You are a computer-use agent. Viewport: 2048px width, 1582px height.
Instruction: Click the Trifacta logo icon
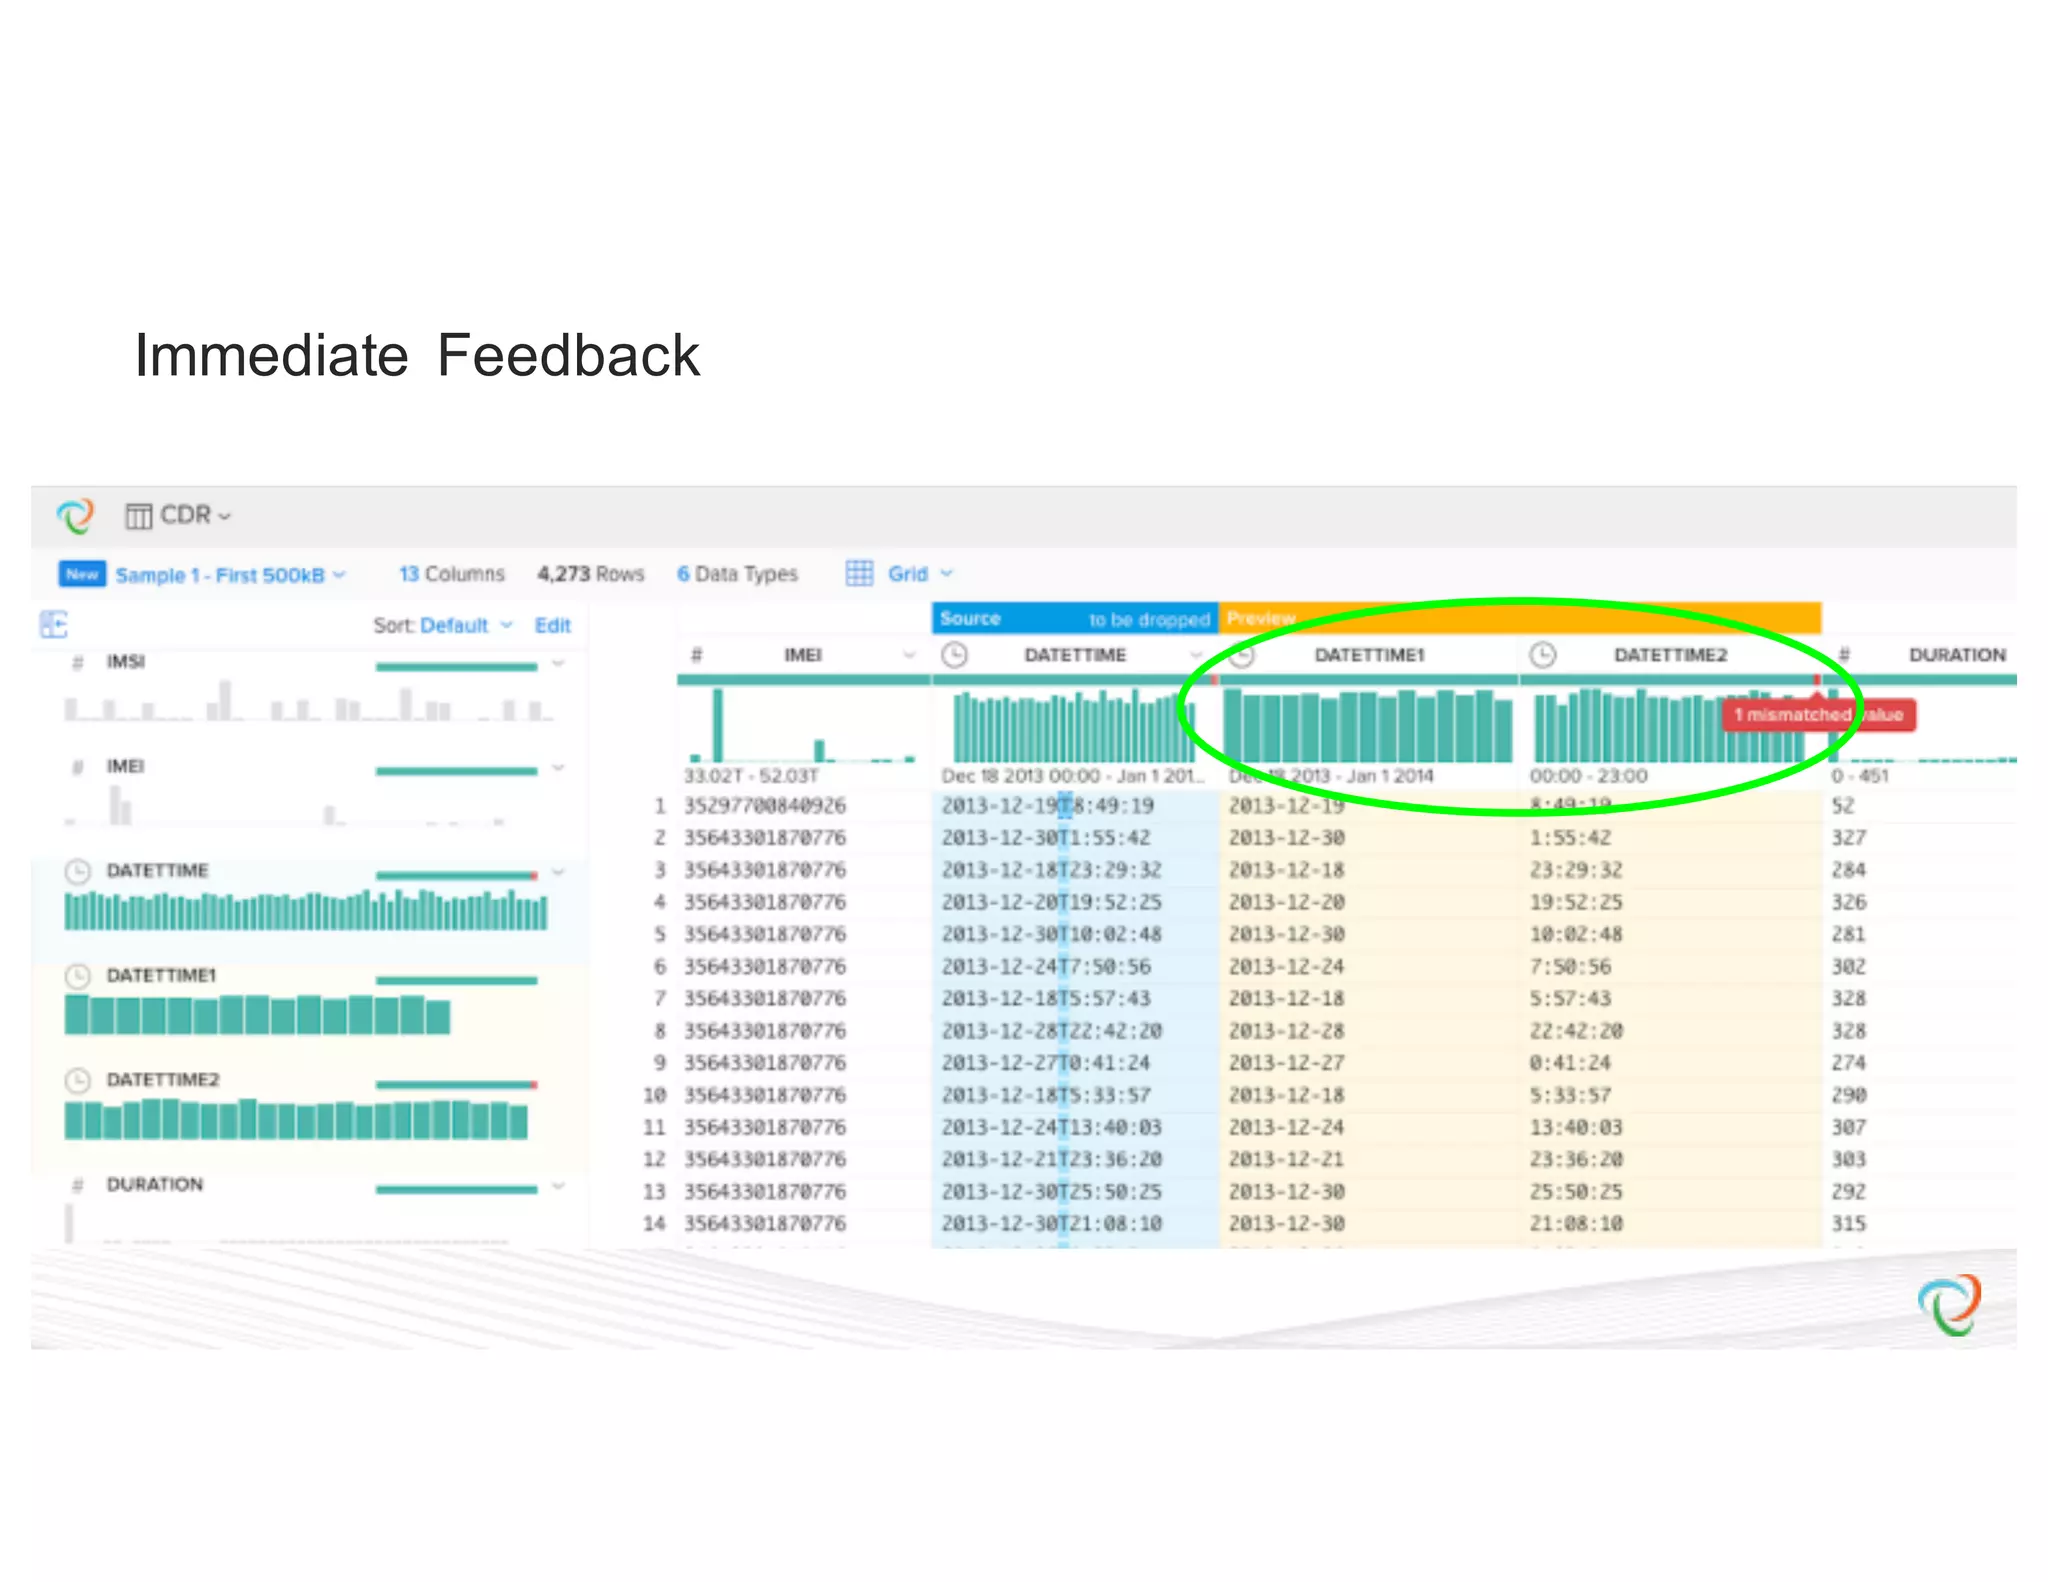75,515
